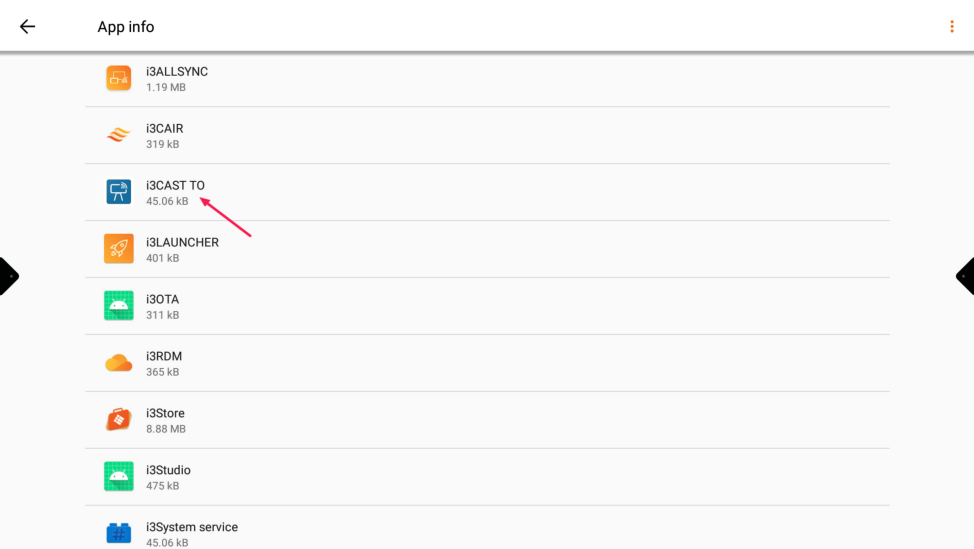Image resolution: width=974 pixels, height=549 pixels.
Task: Click the i3OTA Android icon
Action: coord(119,306)
